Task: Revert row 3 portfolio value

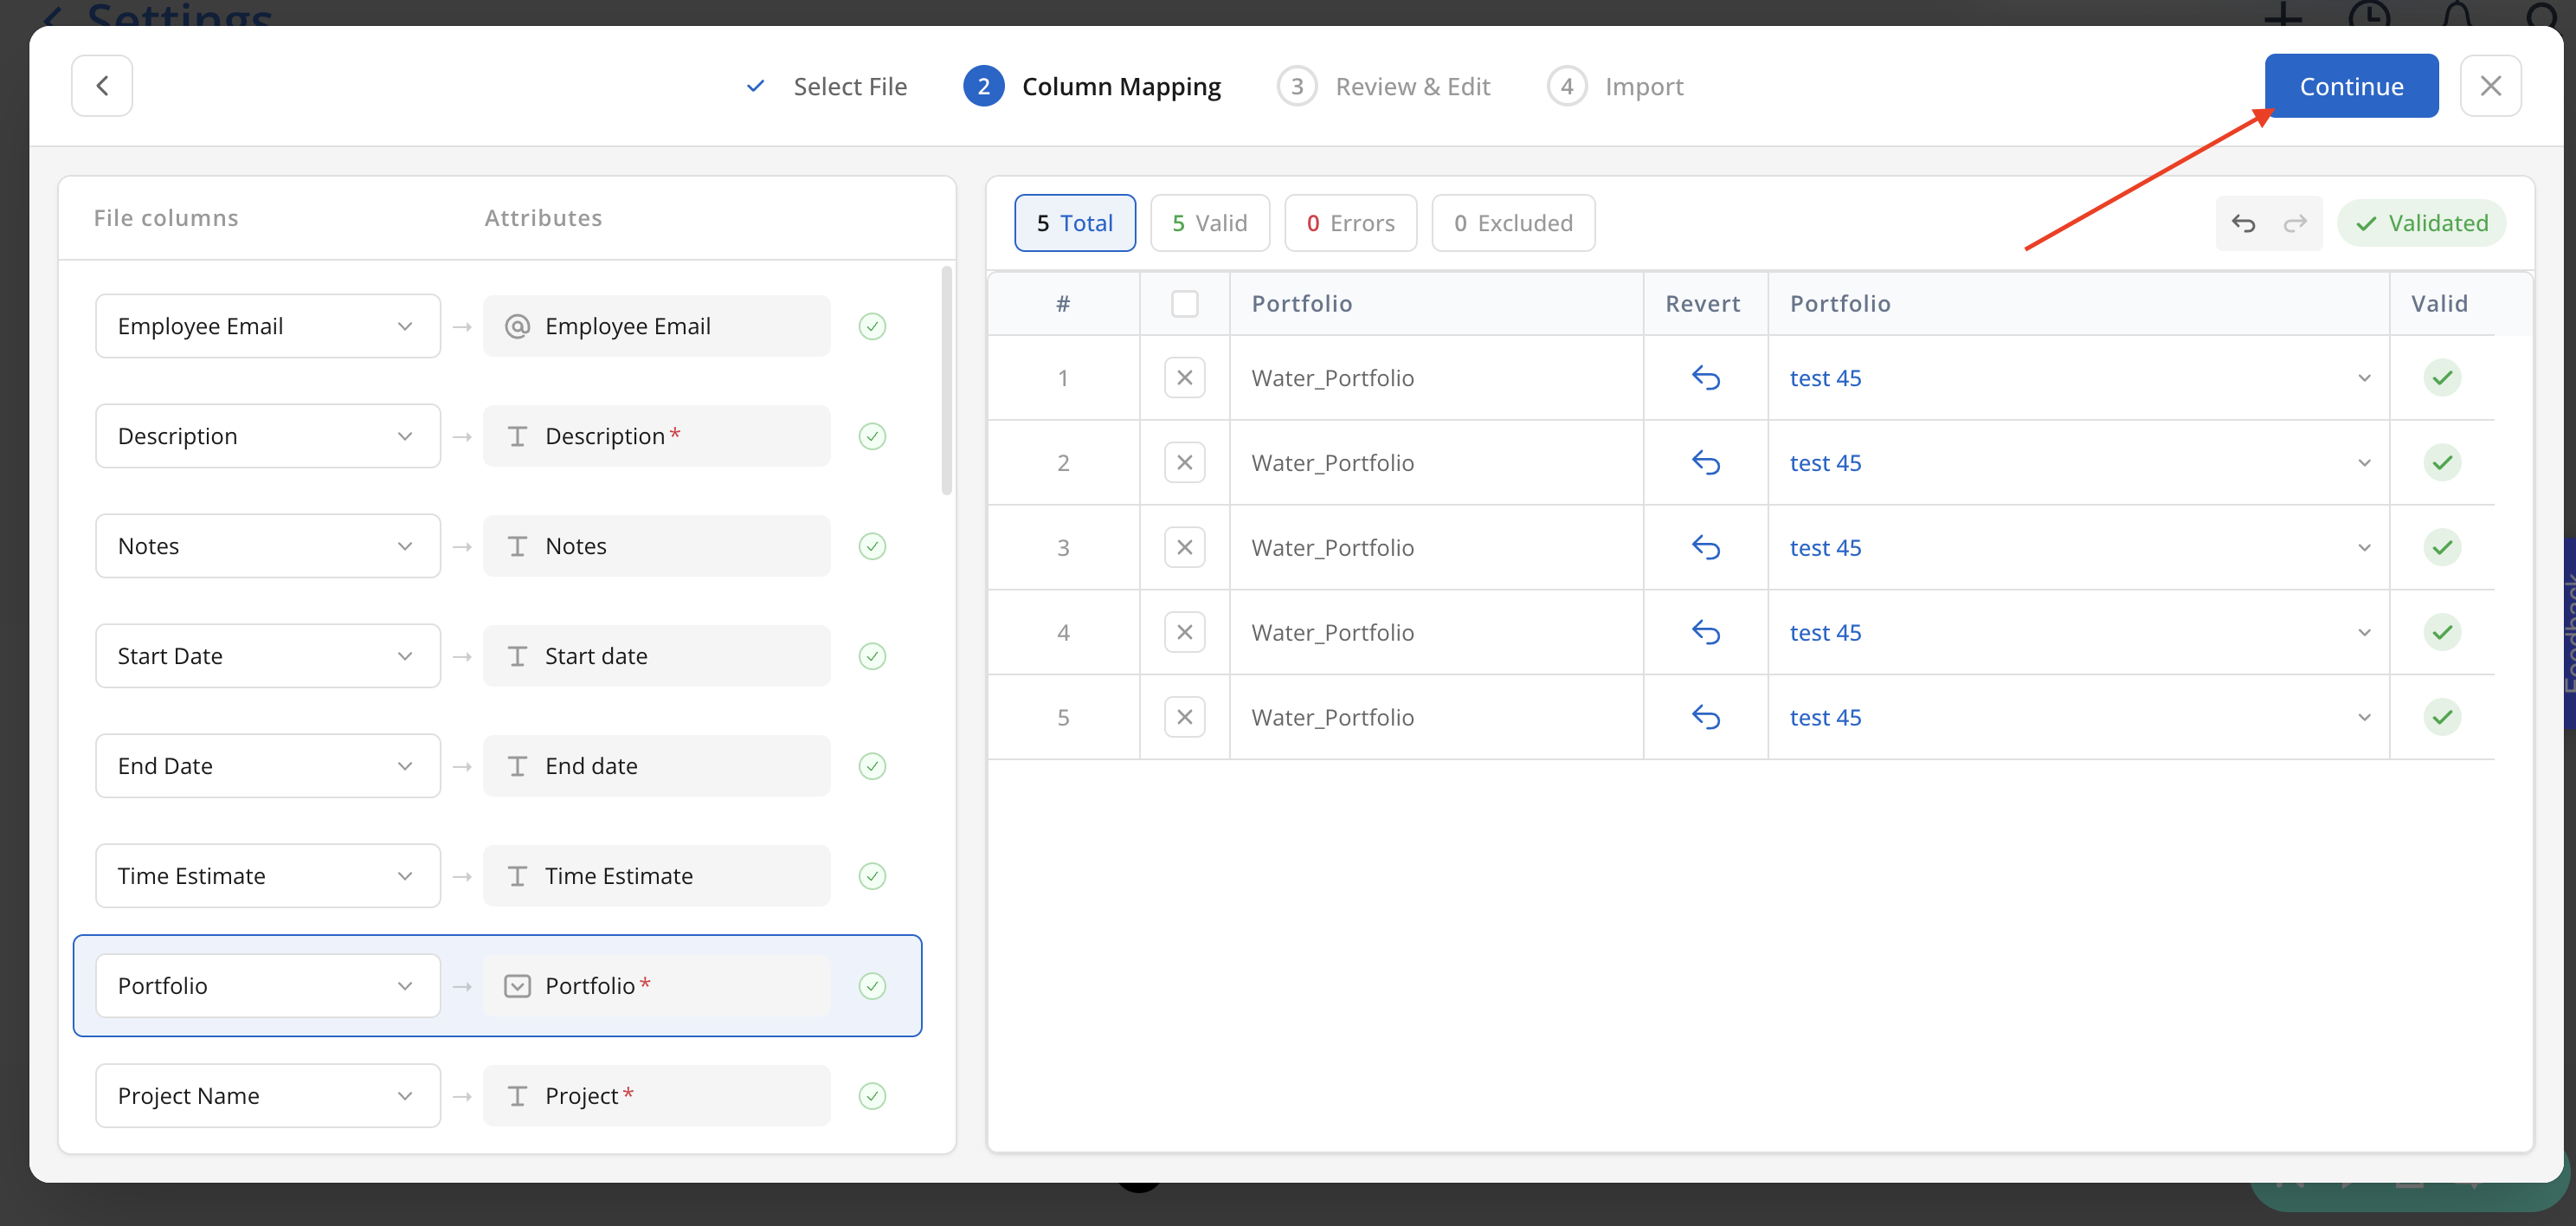Action: click(x=1705, y=548)
